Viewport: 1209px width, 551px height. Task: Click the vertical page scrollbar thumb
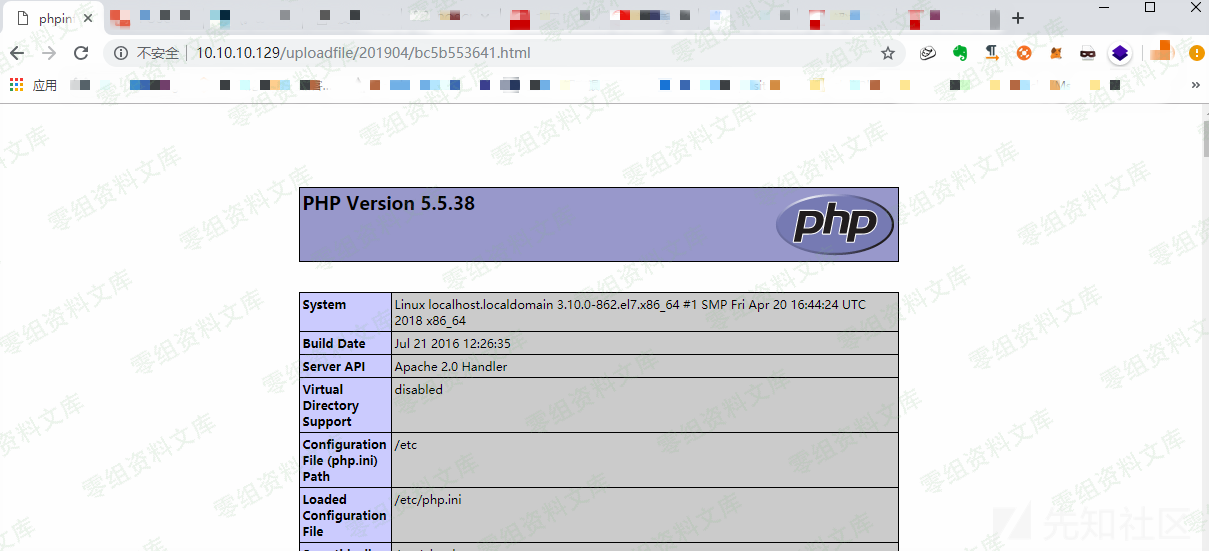[1204, 140]
